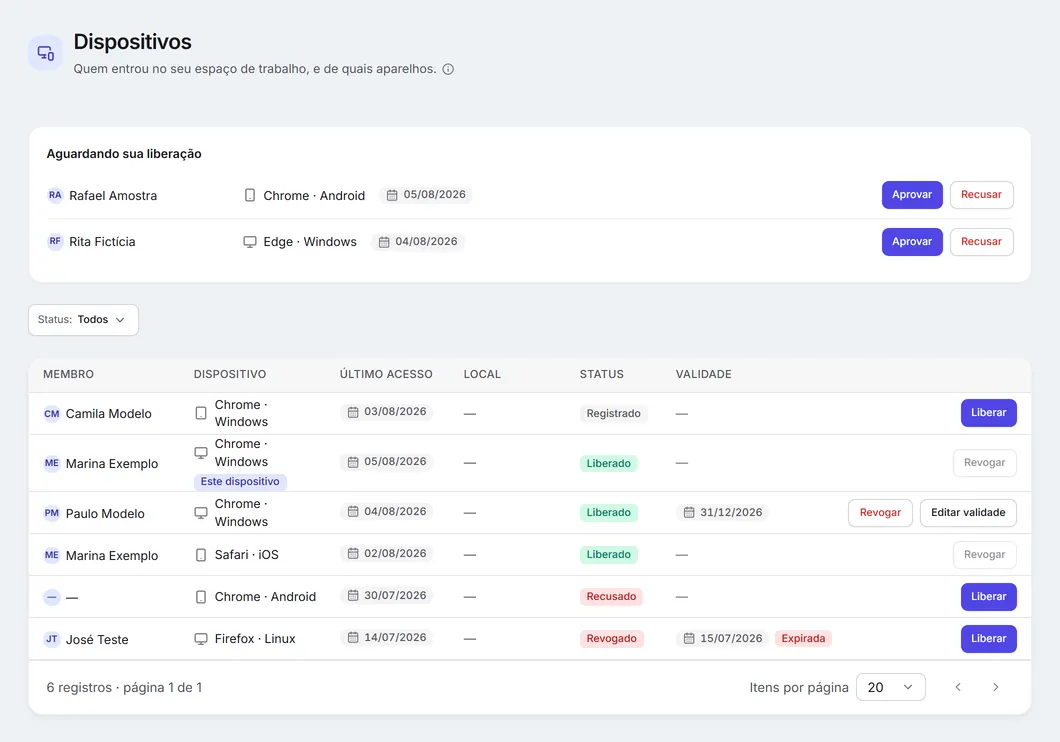Click the calendar icon beside 14/07/2026
Screen dimensions: 1060x742
pos(352,637)
